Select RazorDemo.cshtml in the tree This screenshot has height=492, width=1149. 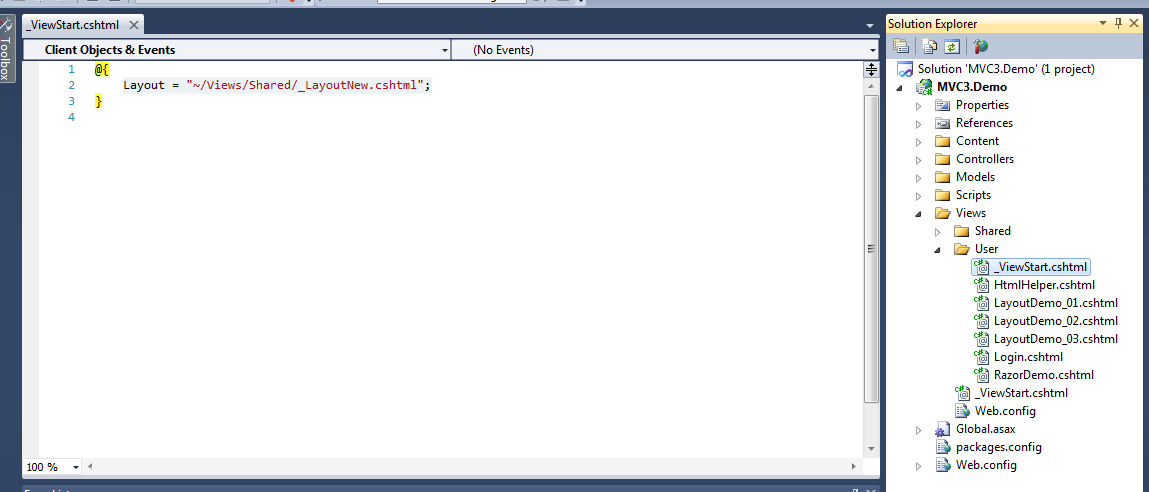click(x=1043, y=375)
